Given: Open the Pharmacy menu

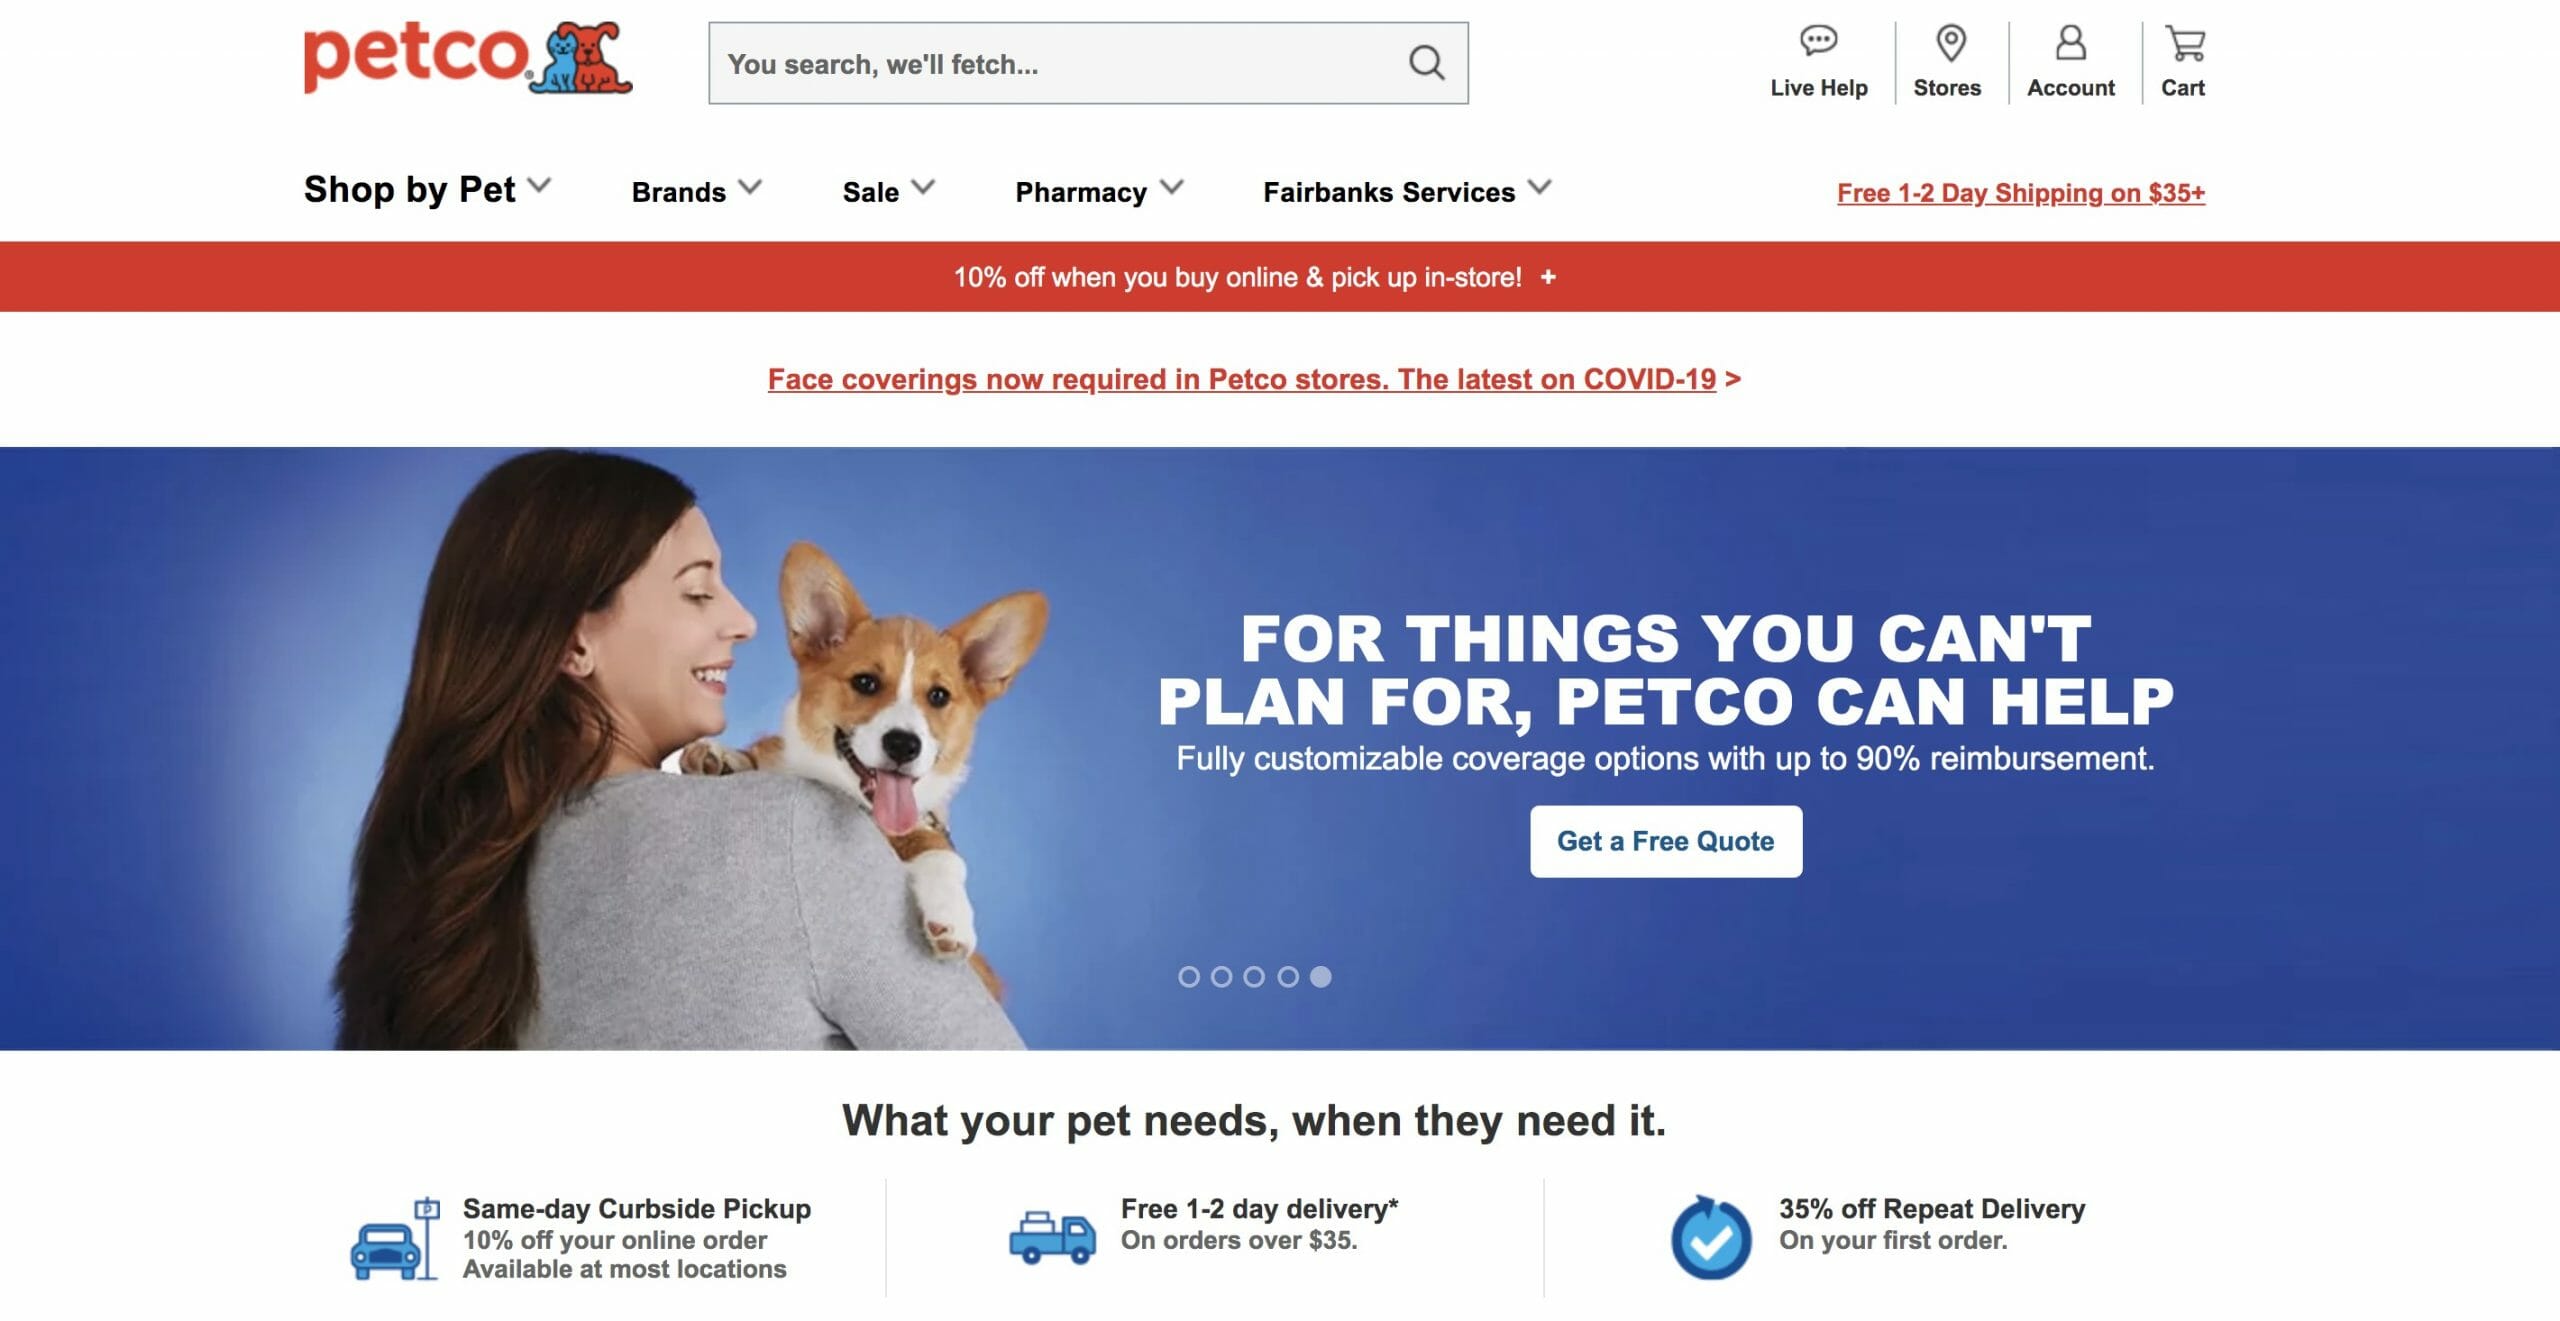Looking at the screenshot, I should [1099, 191].
